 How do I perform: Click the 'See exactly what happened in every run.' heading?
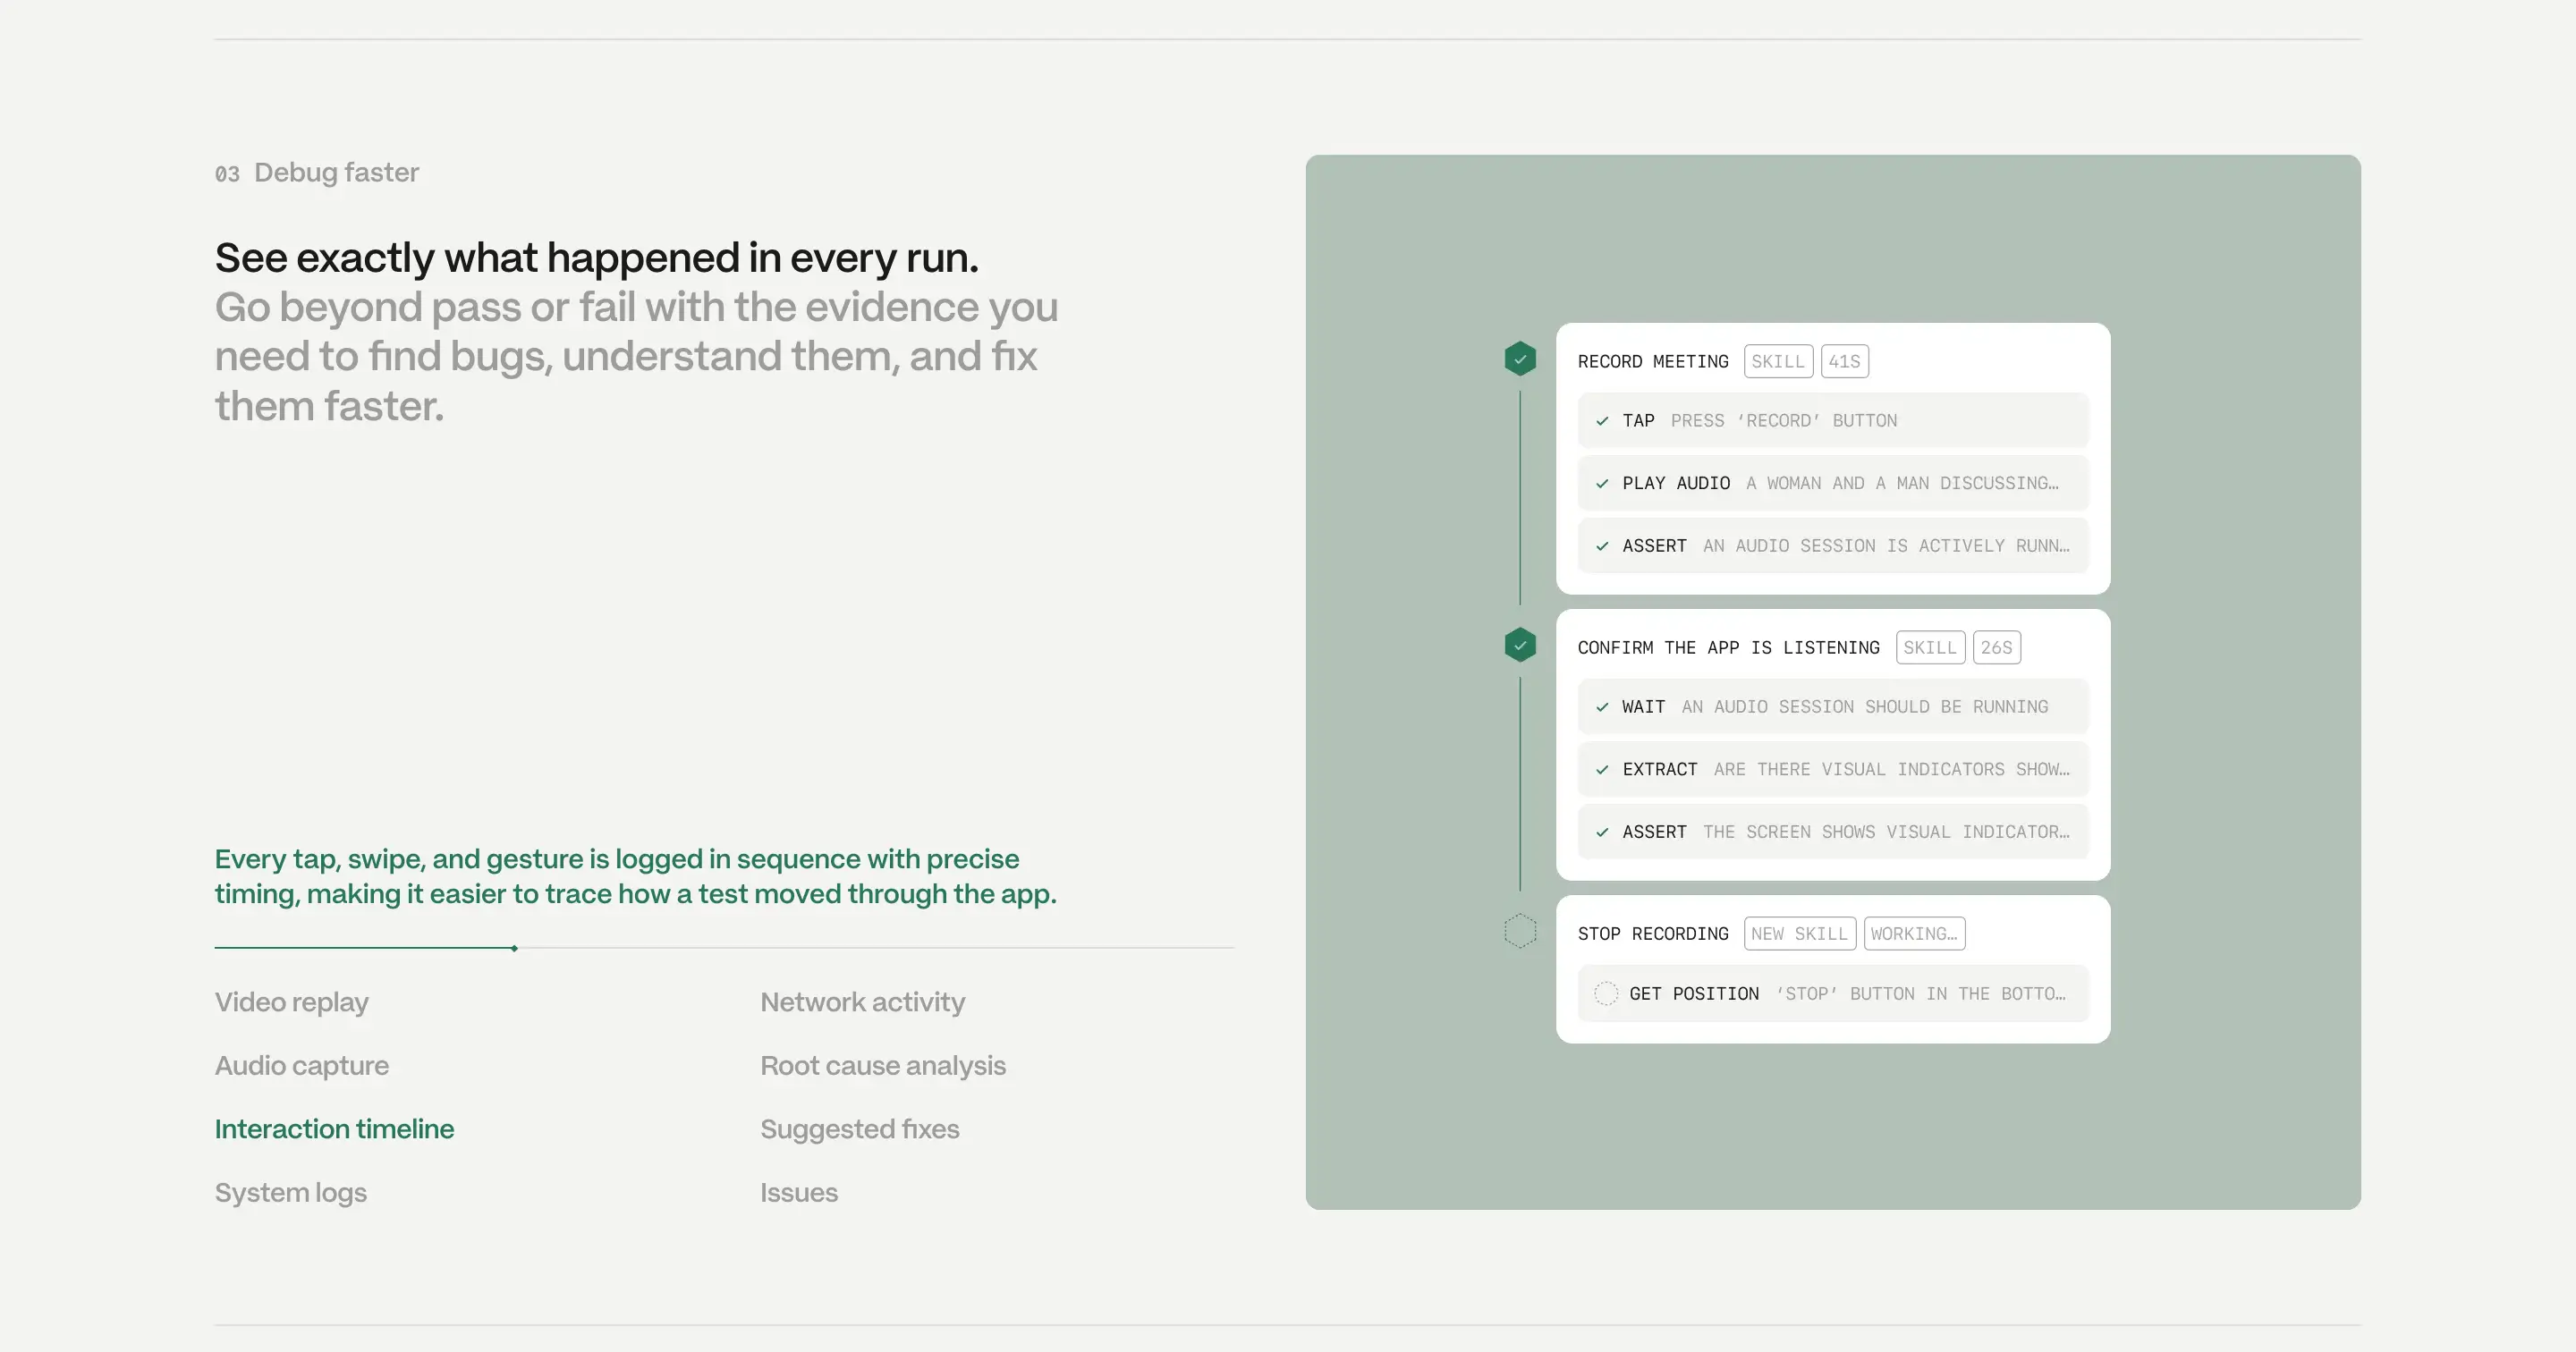[596, 258]
